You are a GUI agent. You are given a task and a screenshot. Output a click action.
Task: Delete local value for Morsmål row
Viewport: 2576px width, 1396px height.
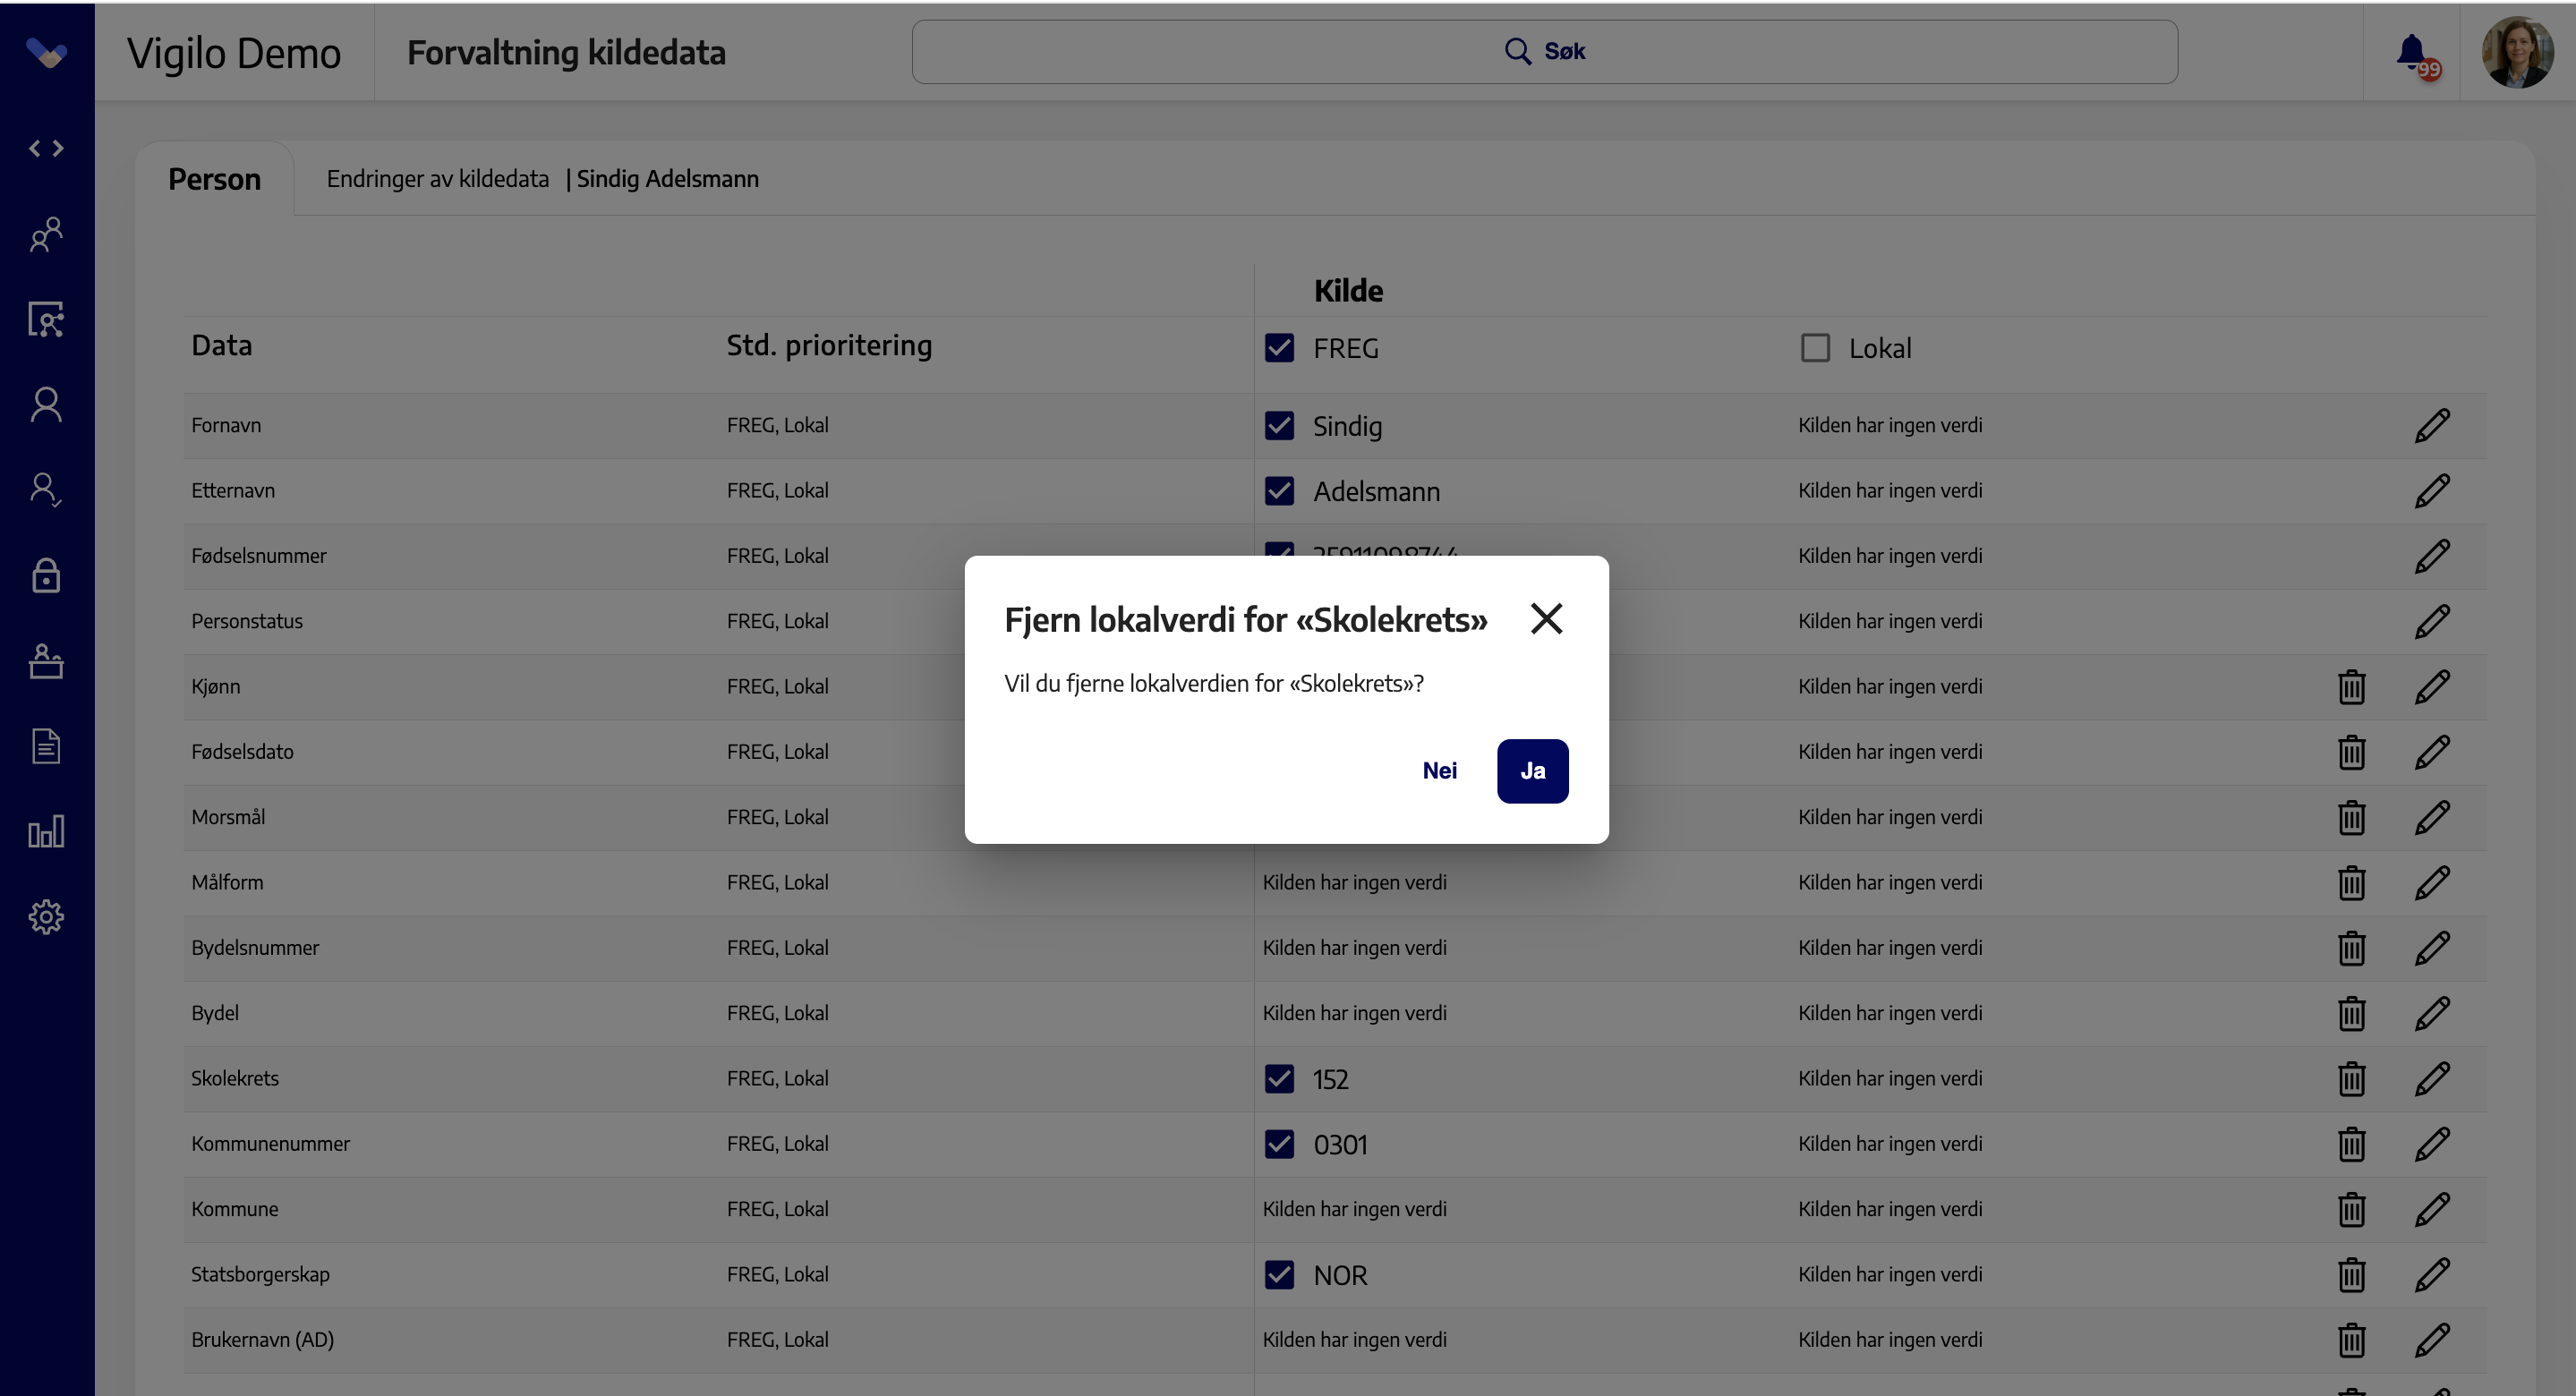[x=2351, y=818]
